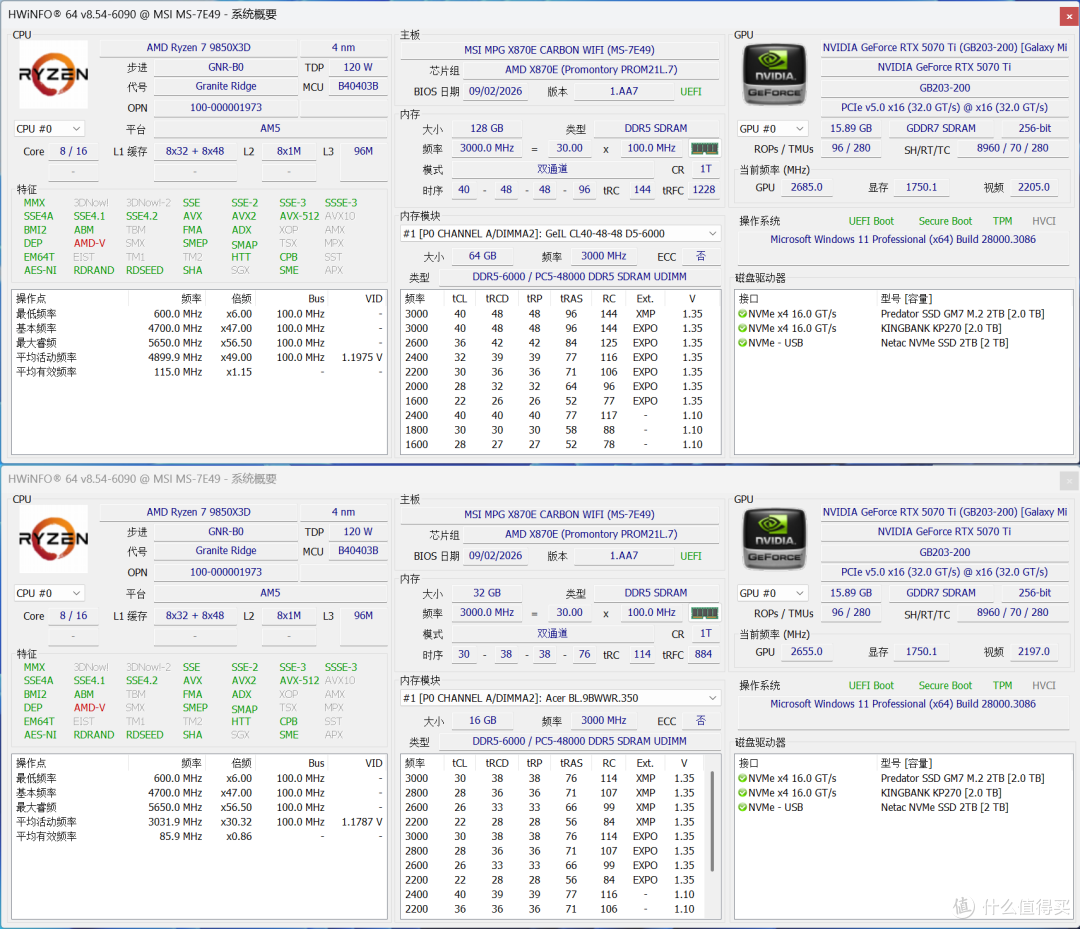Open the CPU #0 dropdown in upper window

[x=49, y=129]
